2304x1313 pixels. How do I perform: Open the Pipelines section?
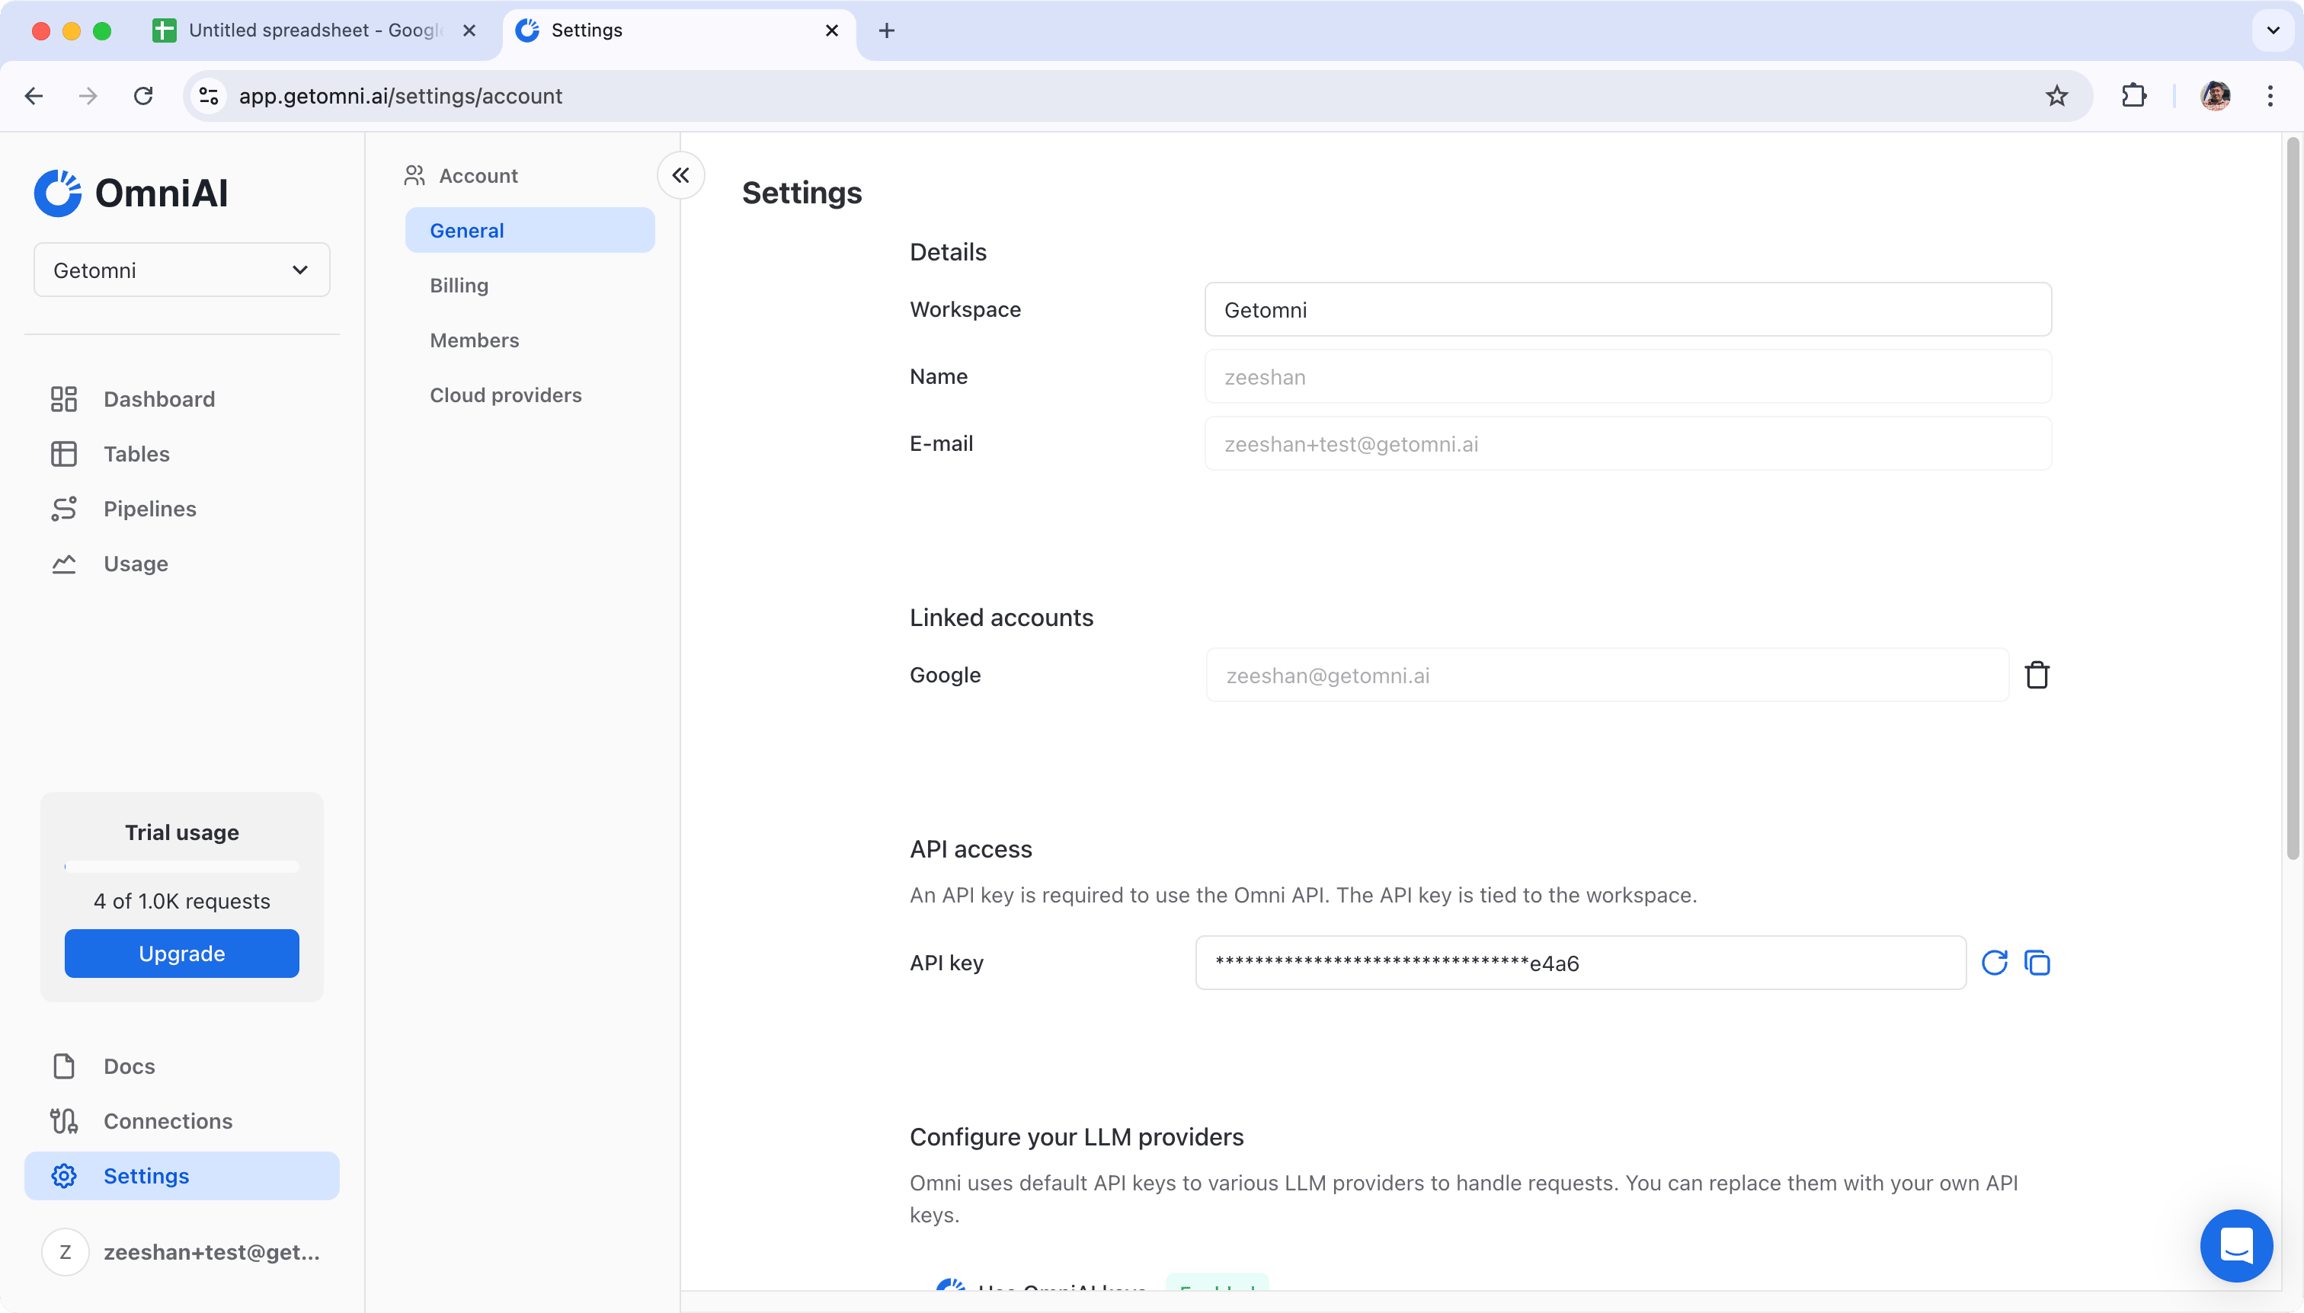[x=149, y=508]
